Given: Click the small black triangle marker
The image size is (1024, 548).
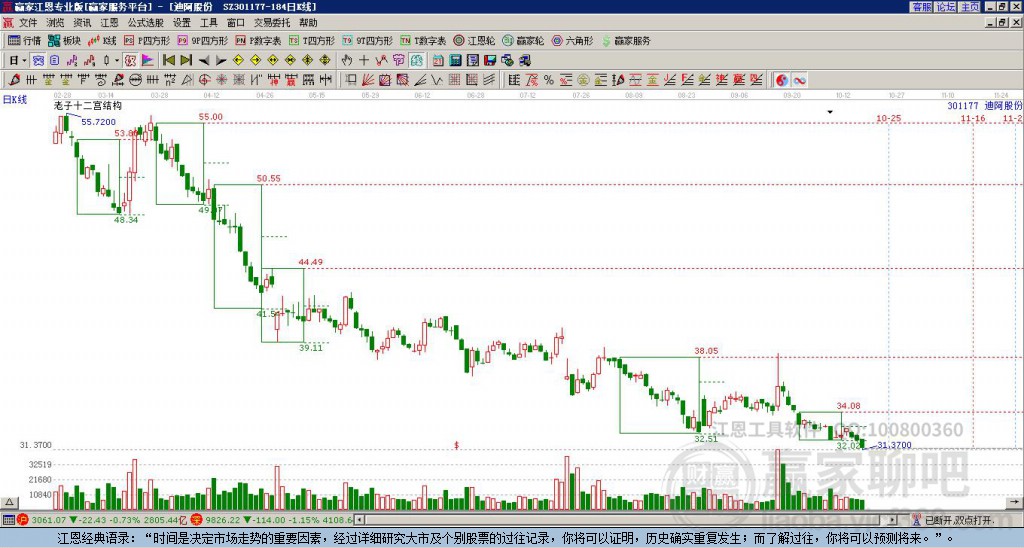Looking at the screenshot, I should (830, 112).
